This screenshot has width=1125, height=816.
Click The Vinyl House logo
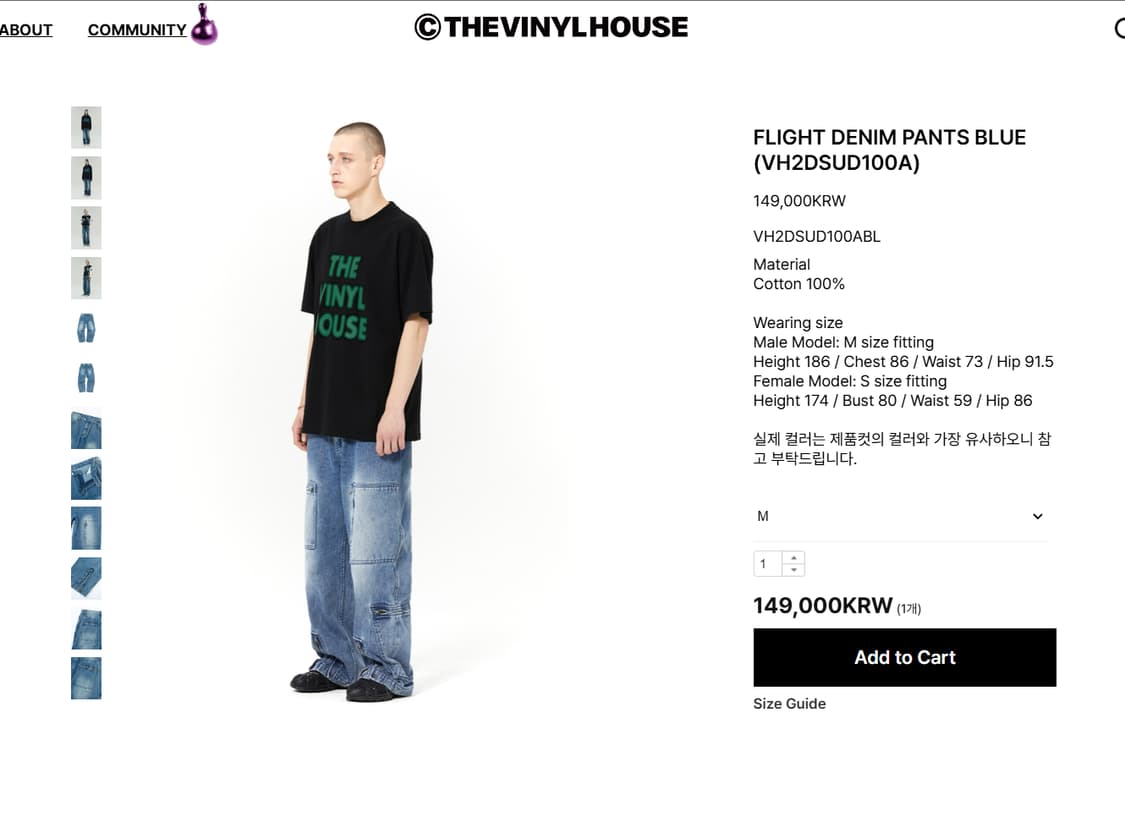pos(551,27)
